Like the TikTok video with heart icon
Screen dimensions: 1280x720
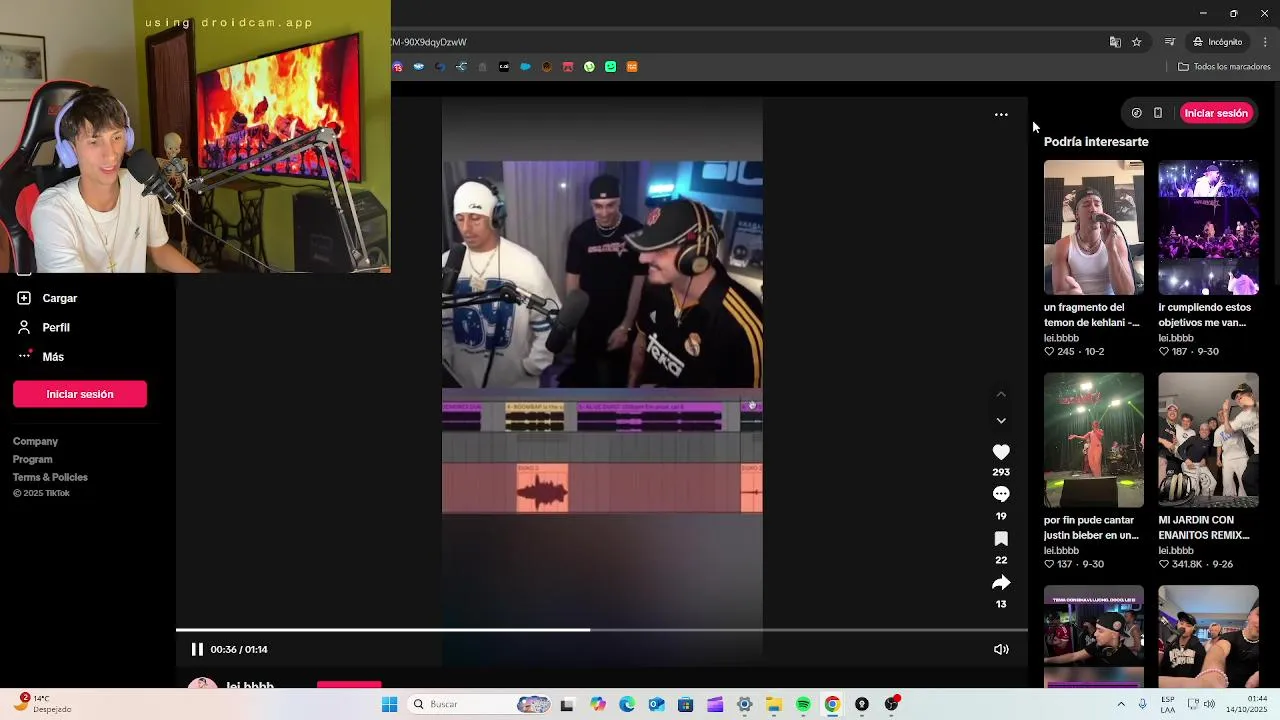pos(1001,452)
